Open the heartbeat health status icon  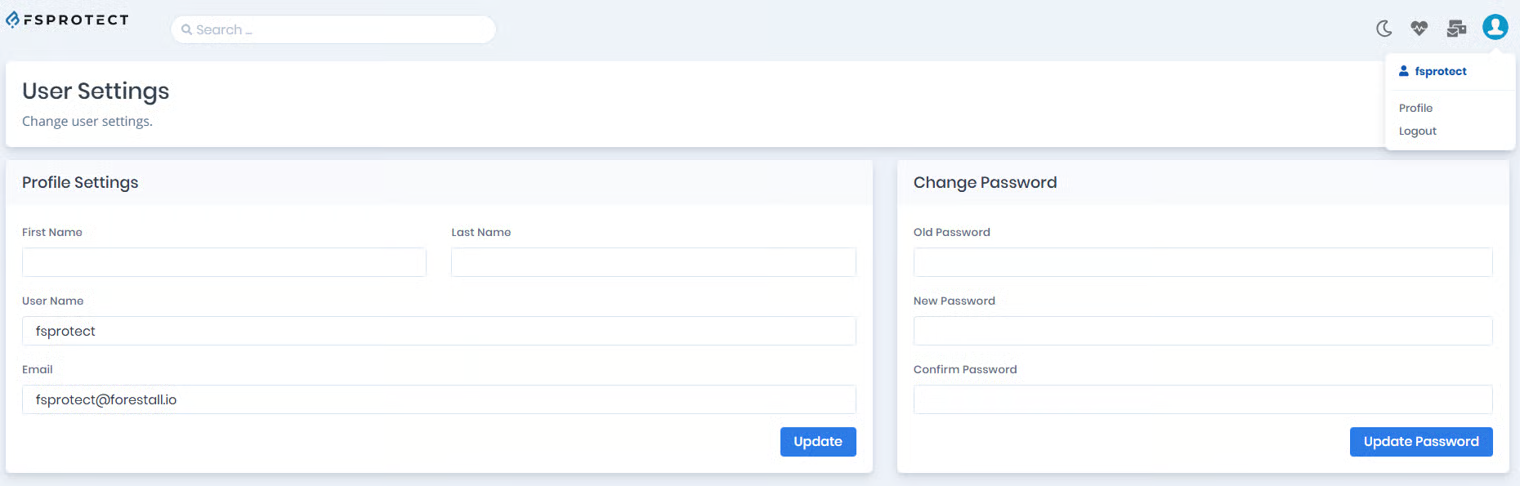click(1419, 29)
